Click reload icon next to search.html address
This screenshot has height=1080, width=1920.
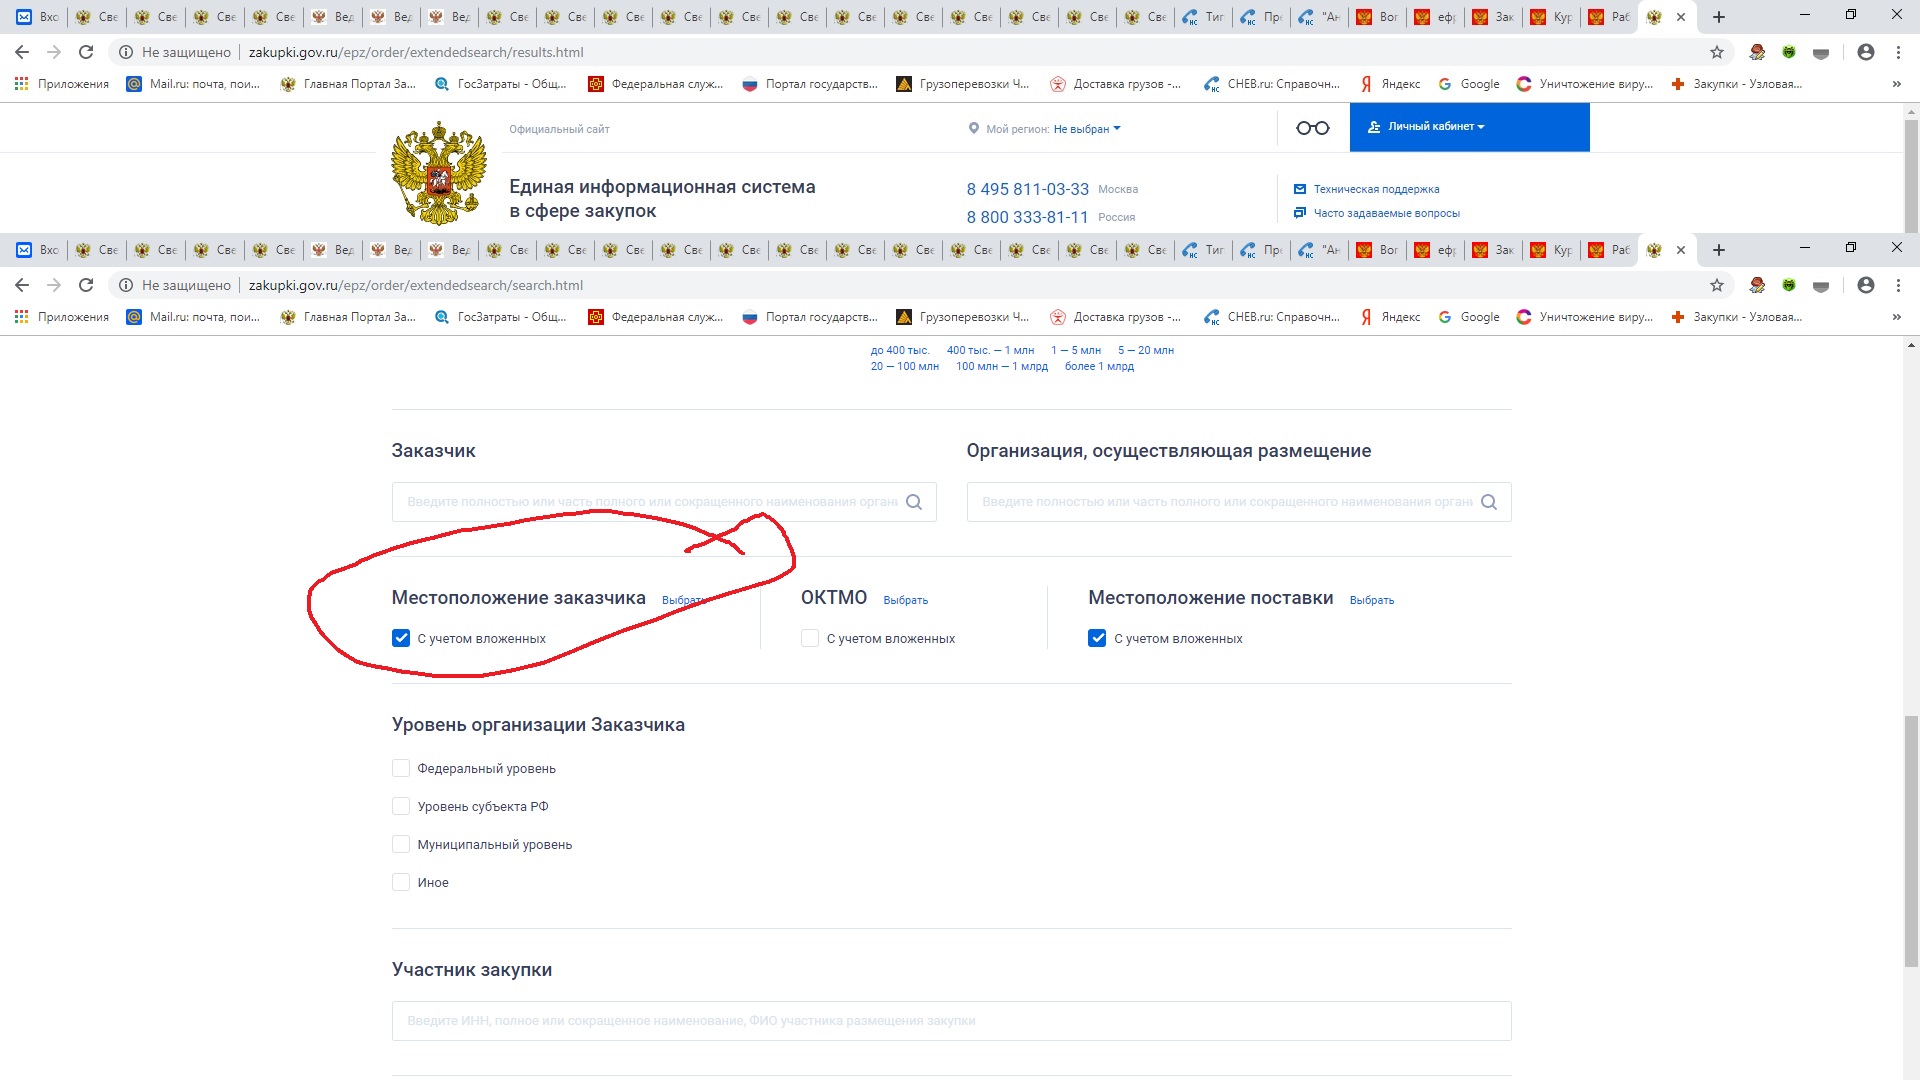coord(86,285)
